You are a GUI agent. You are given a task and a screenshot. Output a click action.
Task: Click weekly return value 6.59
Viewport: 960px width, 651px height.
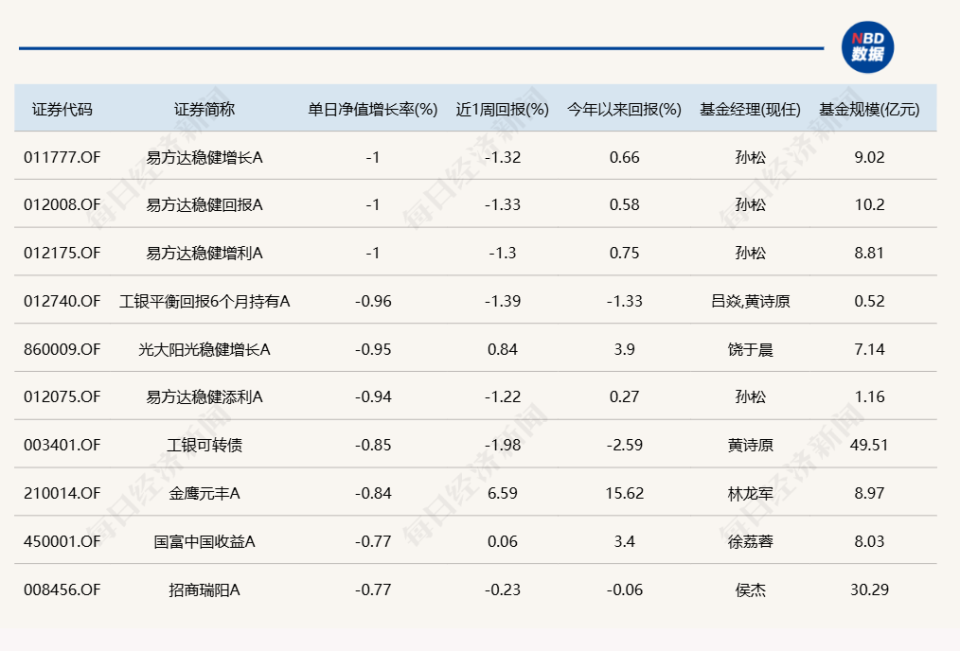pos(503,493)
